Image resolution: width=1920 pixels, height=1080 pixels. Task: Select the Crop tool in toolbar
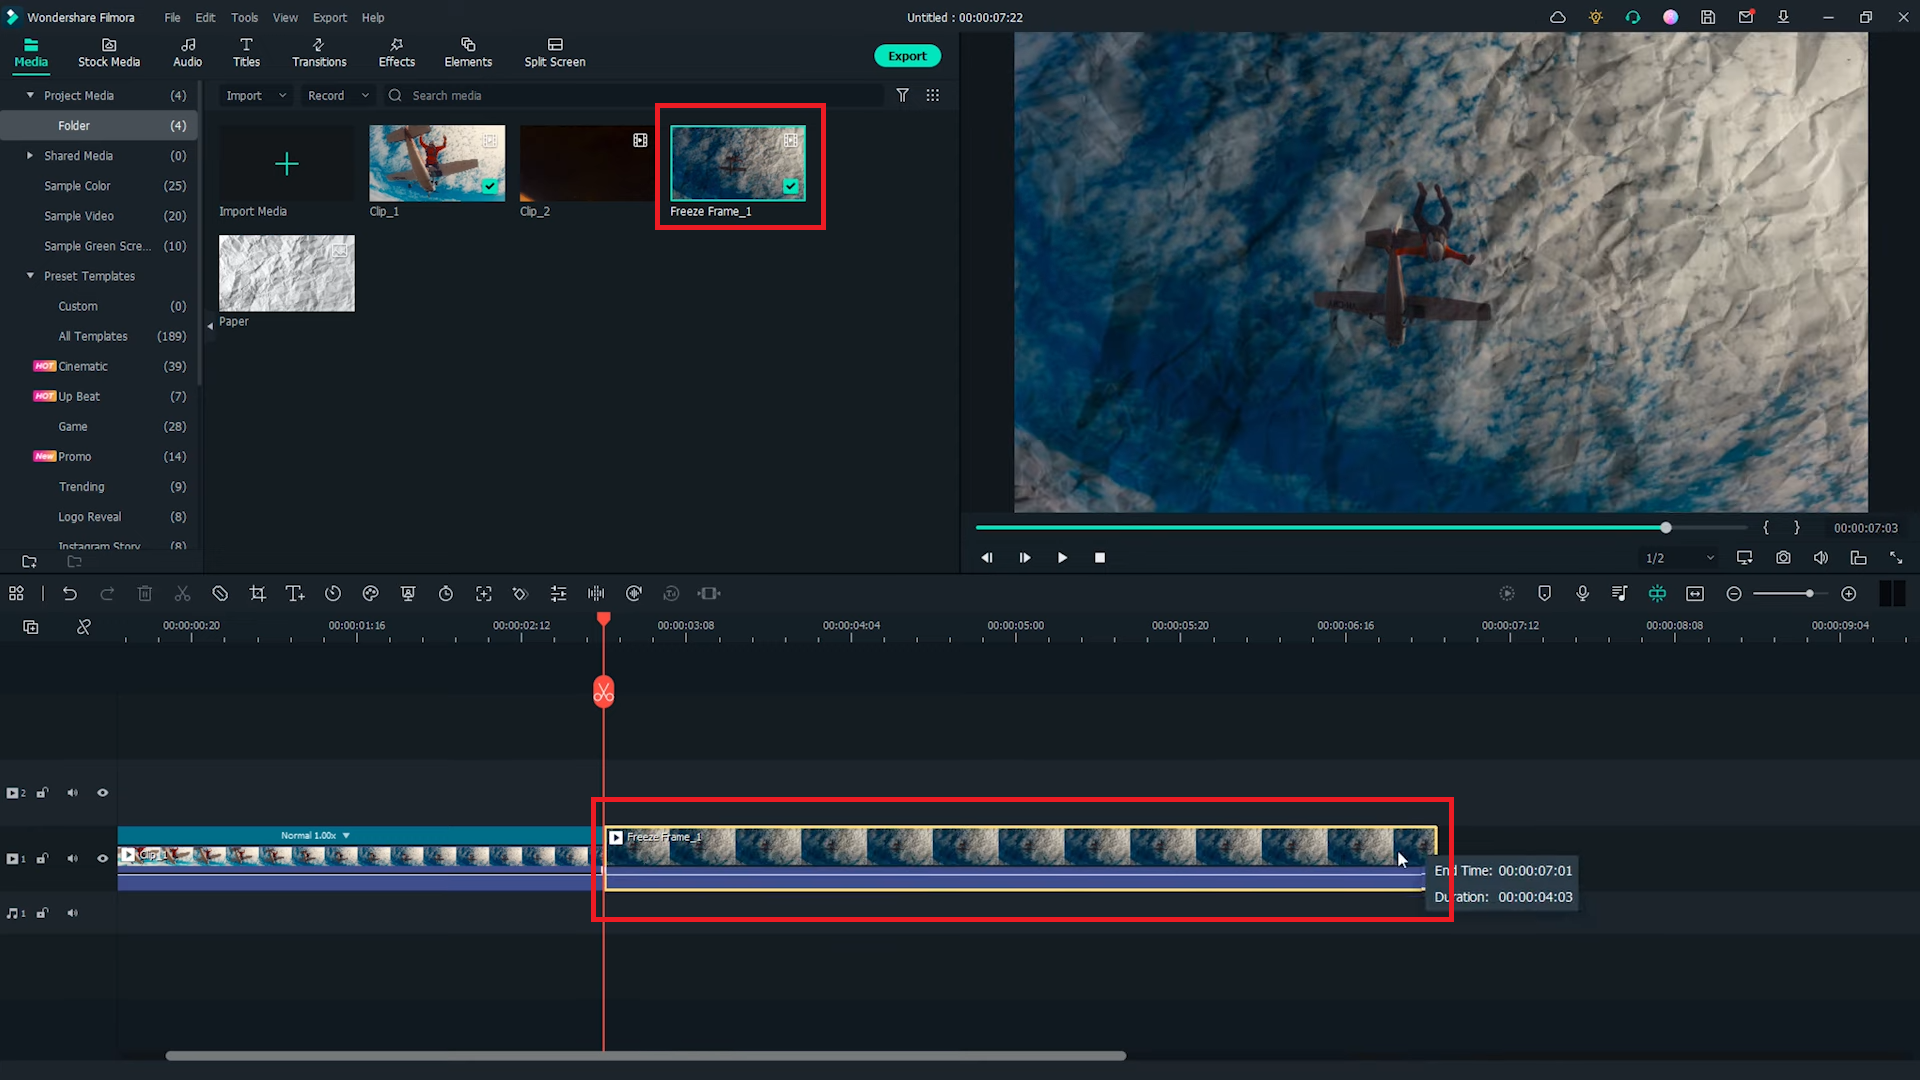tap(257, 593)
